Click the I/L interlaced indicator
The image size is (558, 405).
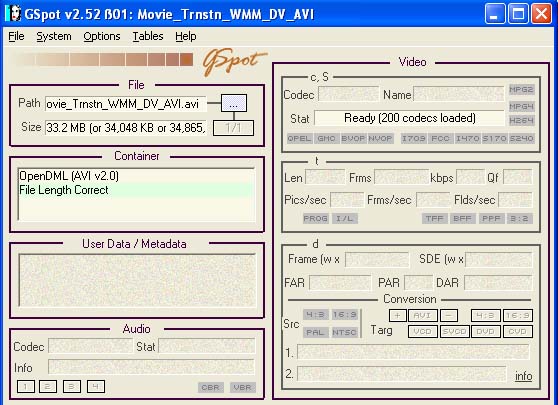(344, 218)
